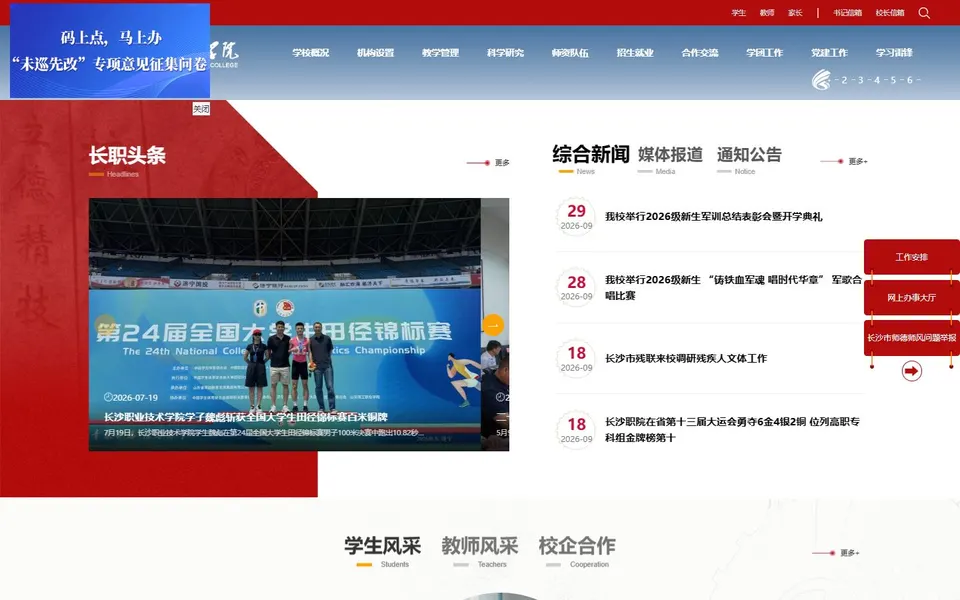Go to banner slide 2
This screenshot has width=960, height=600.
[x=844, y=80]
